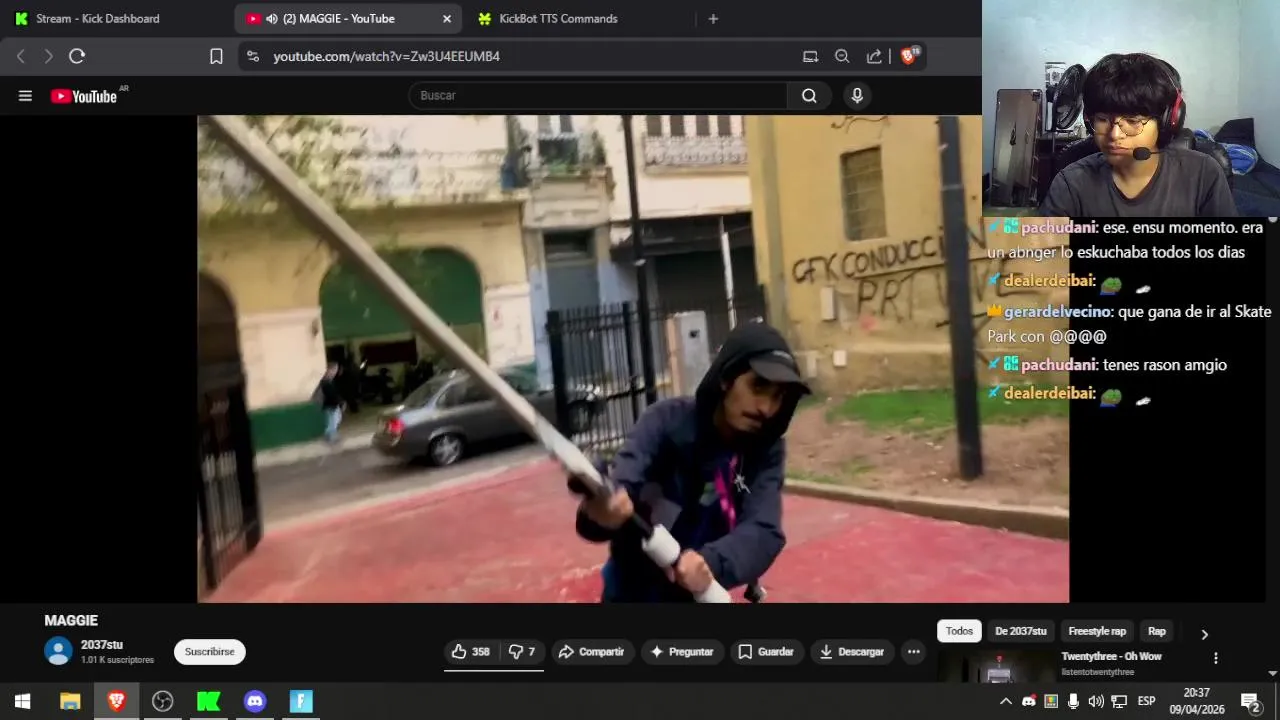The image size is (1280, 720).
Task: Click the YouTube search magnifier button
Action: [809, 96]
